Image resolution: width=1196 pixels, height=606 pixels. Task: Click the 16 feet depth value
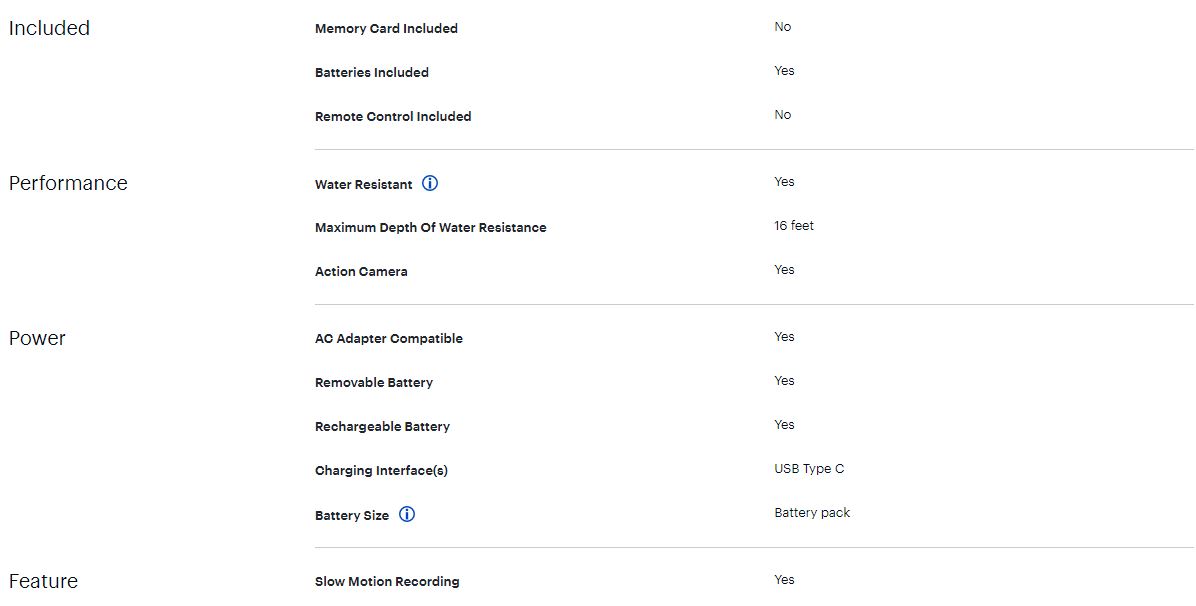click(x=794, y=226)
